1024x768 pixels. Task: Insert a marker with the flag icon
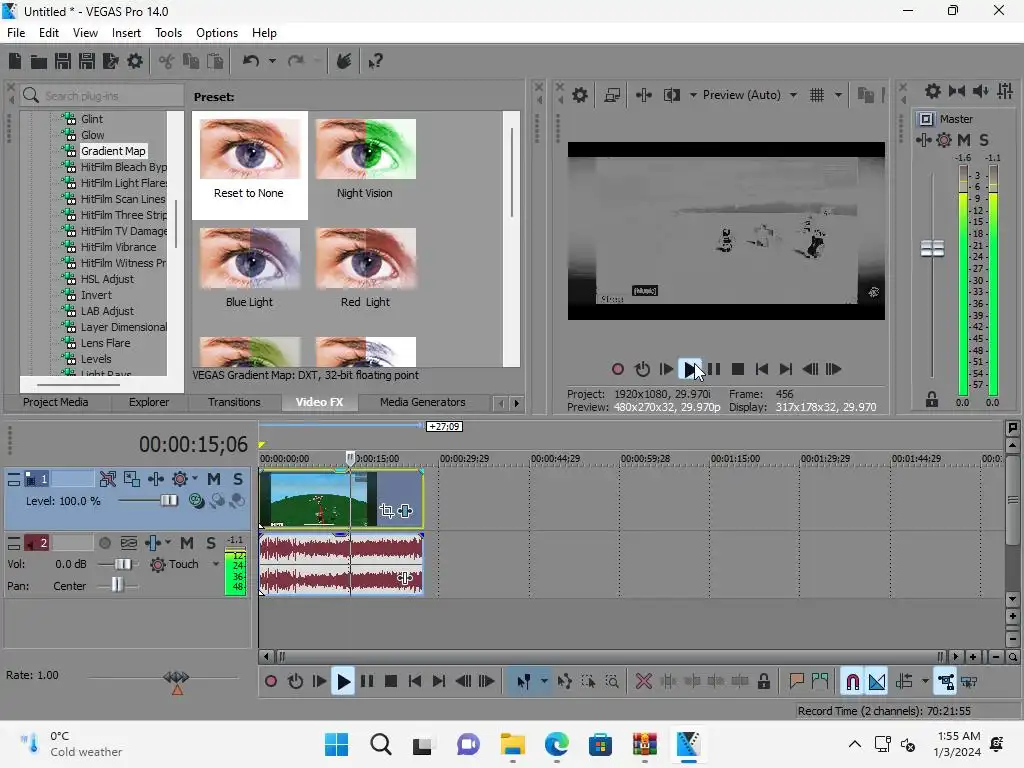click(x=796, y=682)
